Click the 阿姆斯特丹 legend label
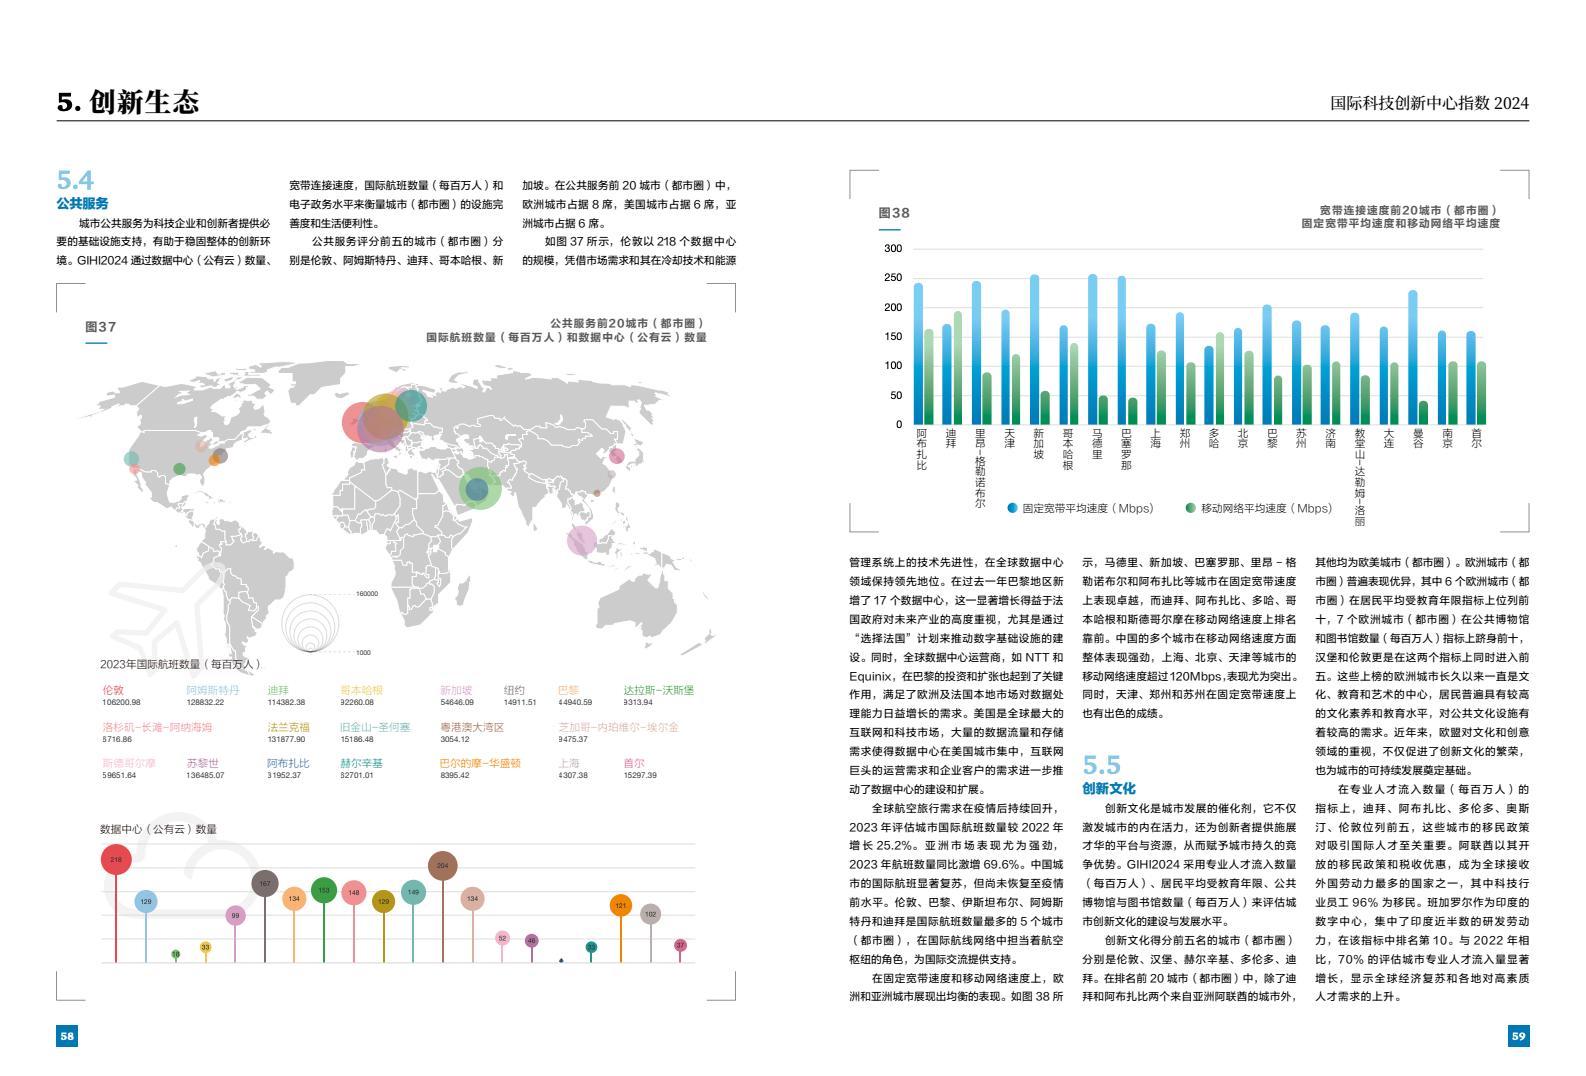This screenshot has height=1076, width=1586. click(213, 690)
